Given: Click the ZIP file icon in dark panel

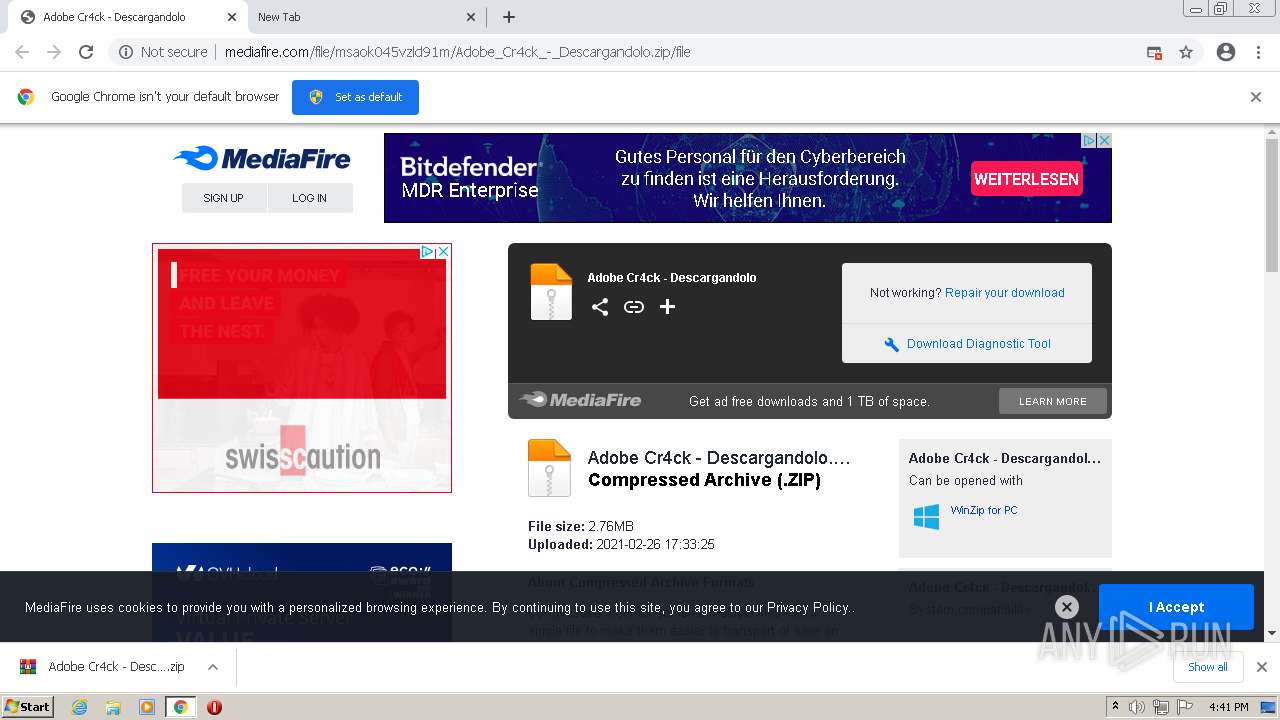Looking at the screenshot, I should (551, 292).
